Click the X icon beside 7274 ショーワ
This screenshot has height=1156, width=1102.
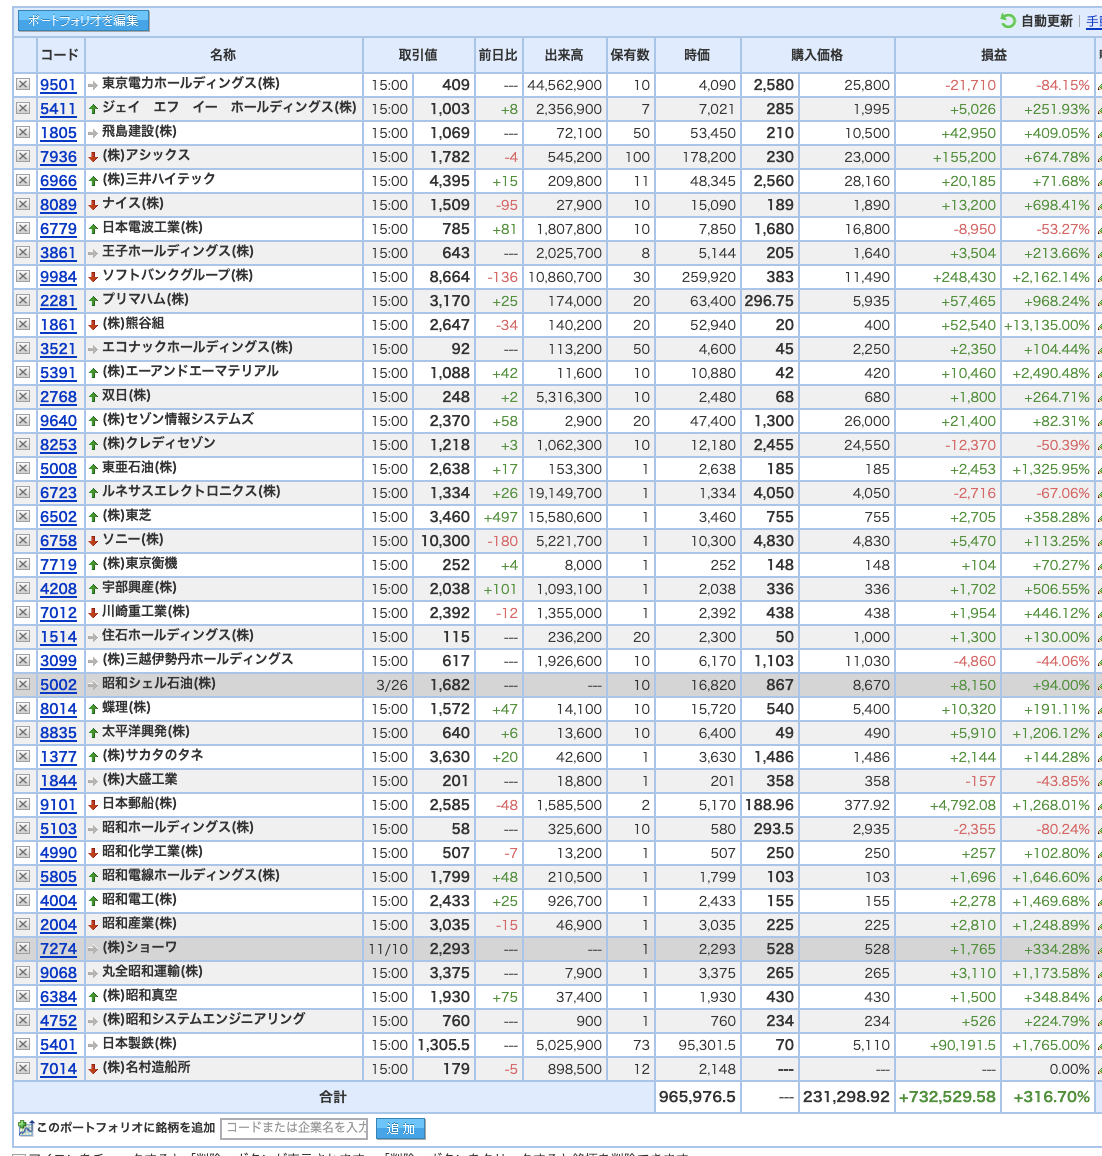23,949
